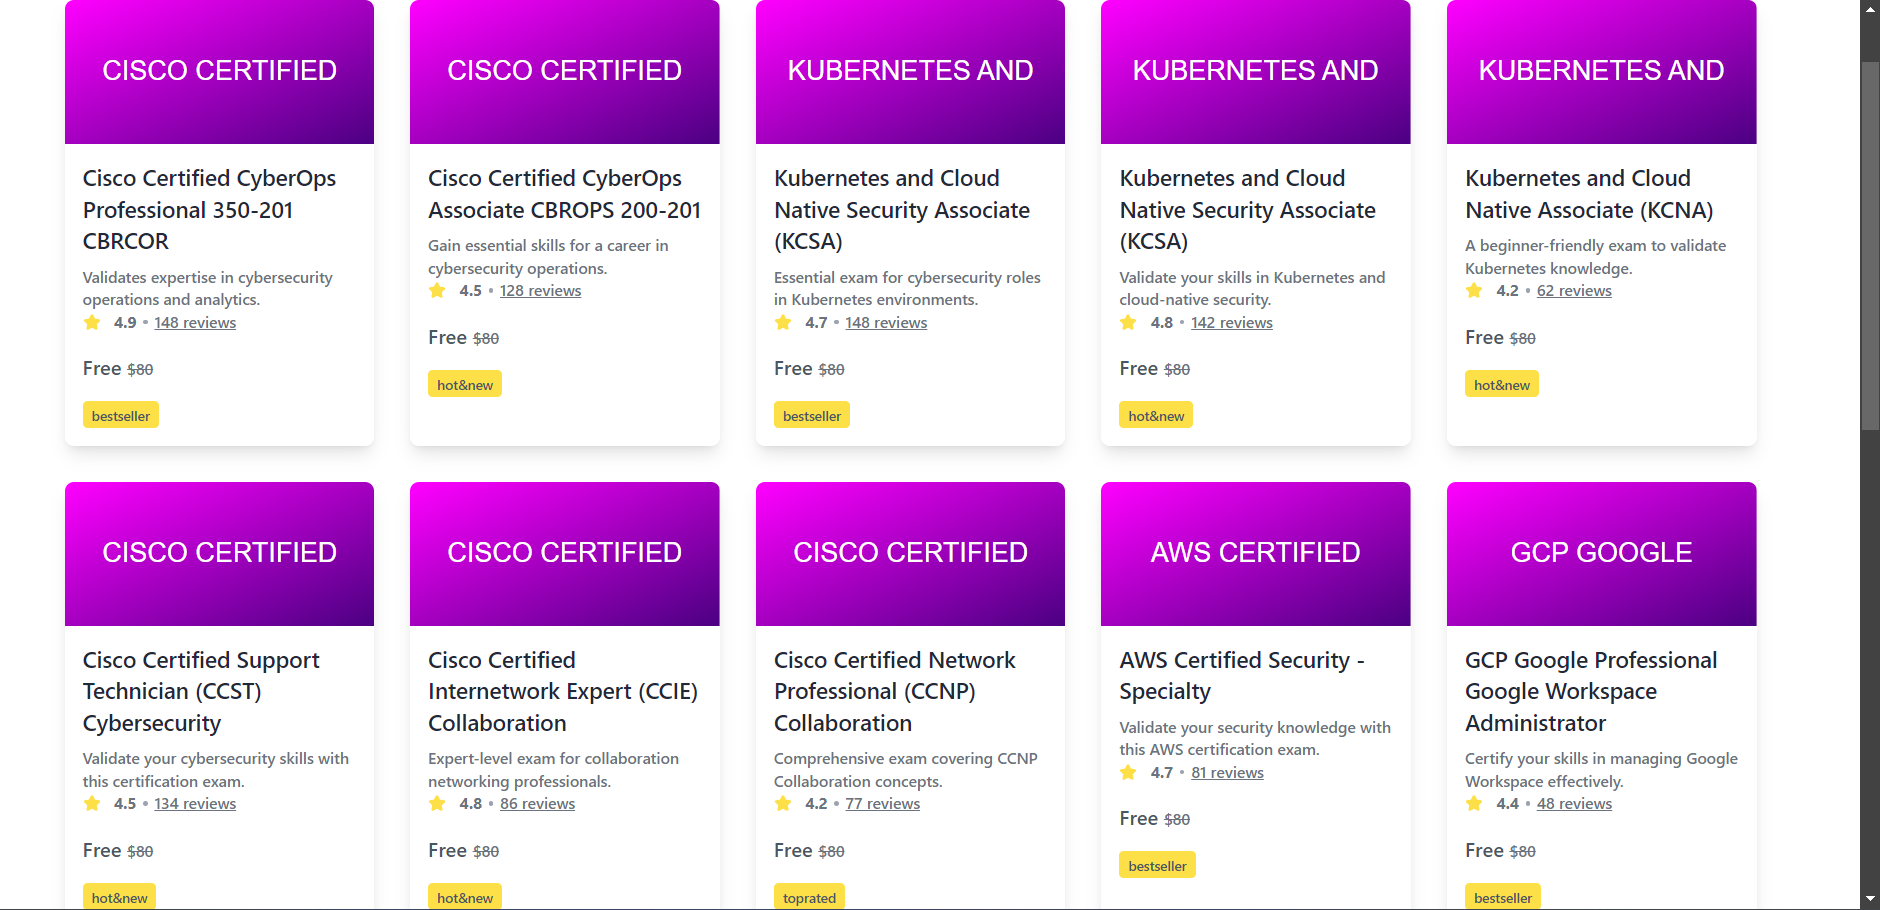Click the CCST Cybersecurity card banner image
Viewport: 1880px width, 910px height.
[219, 554]
